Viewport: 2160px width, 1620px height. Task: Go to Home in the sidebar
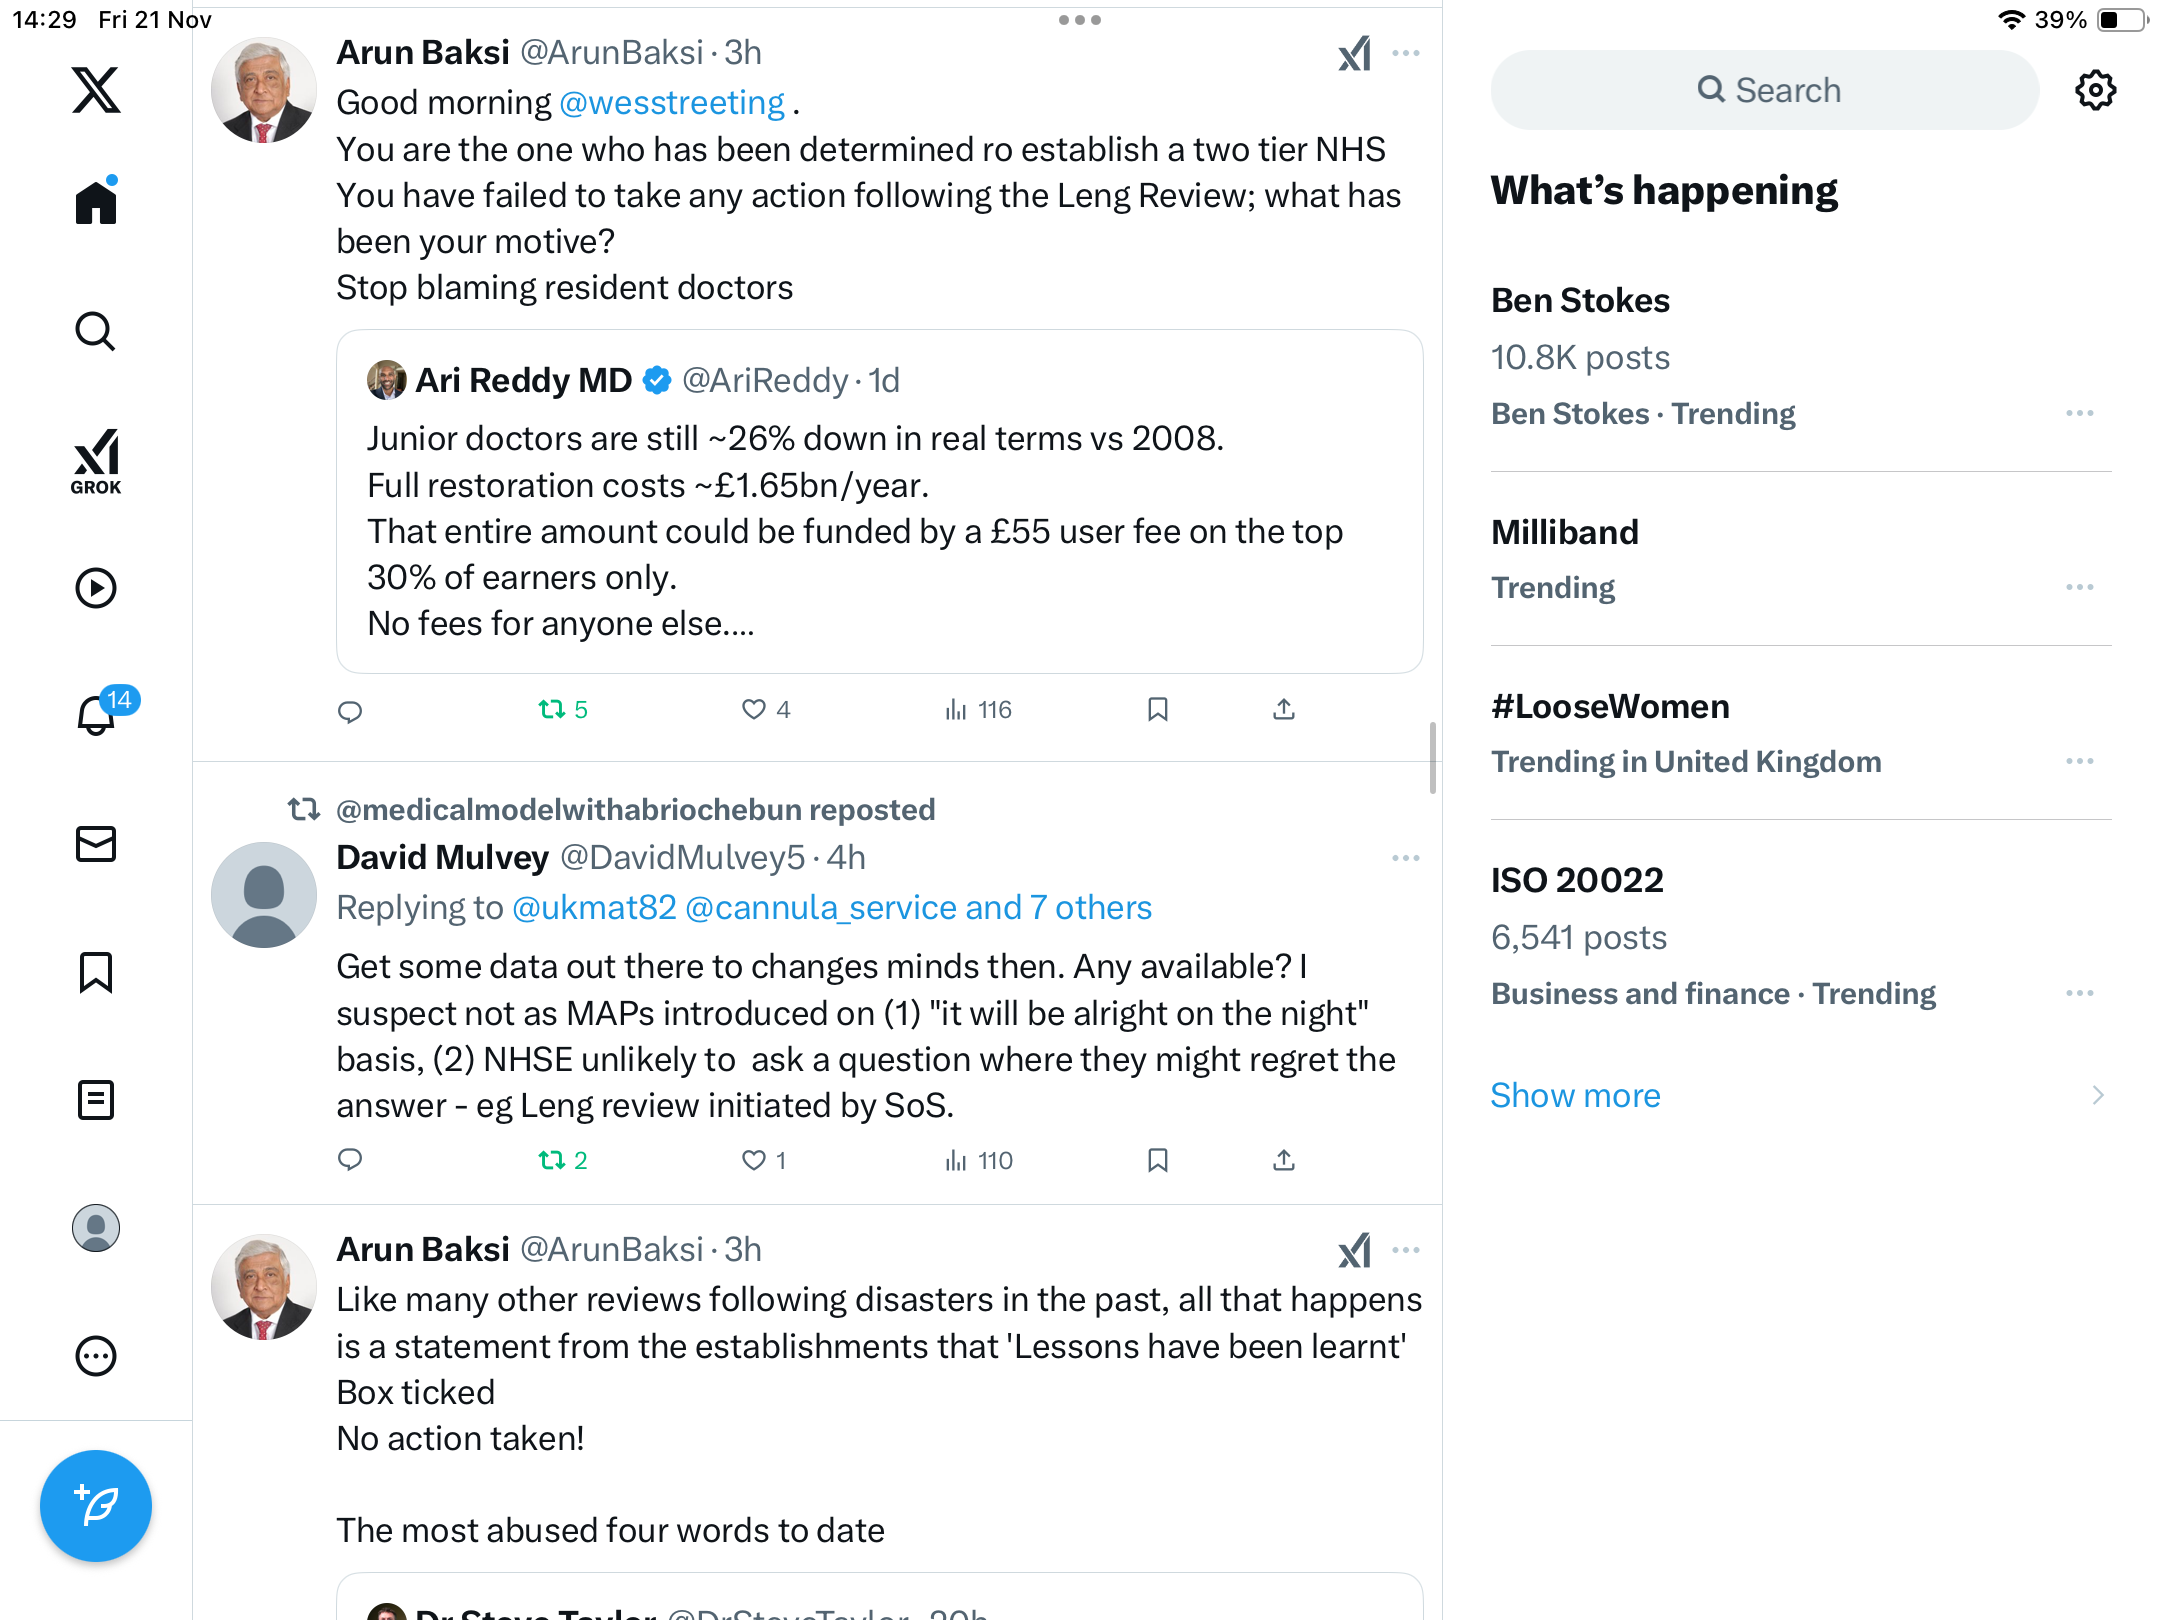pos(96,203)
